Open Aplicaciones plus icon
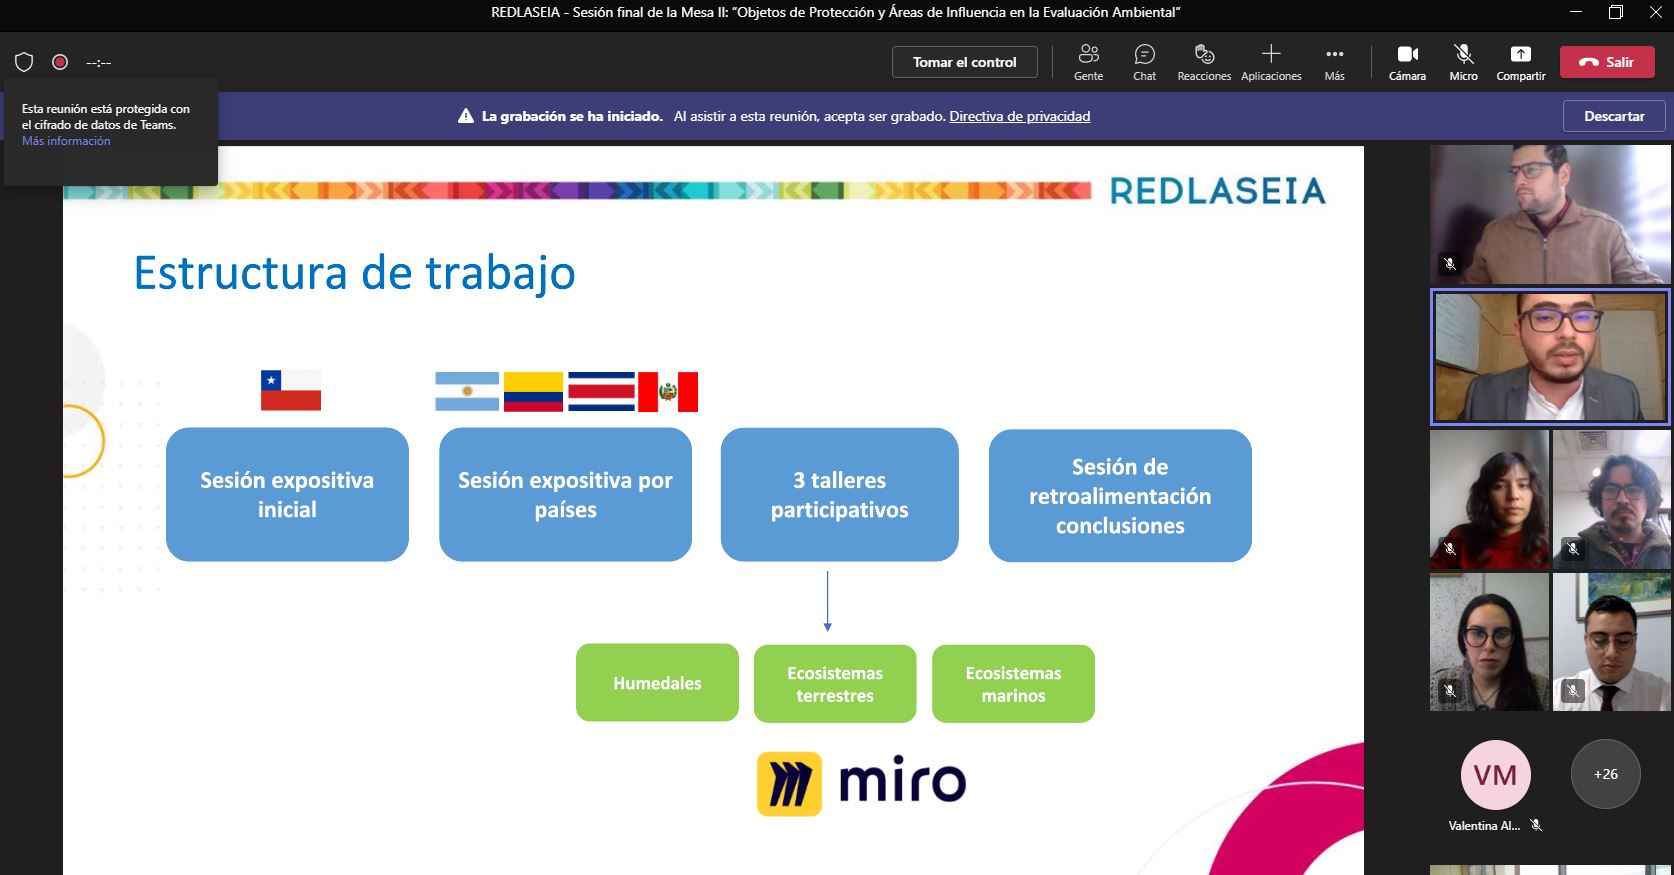The image size is (1674, 875). (x=1271, y=62)
